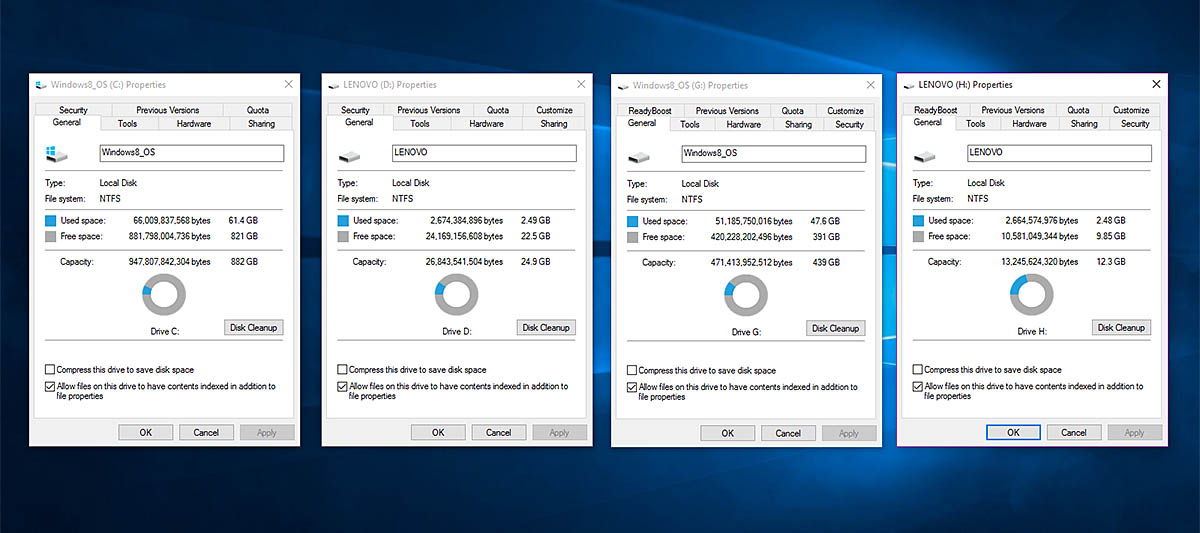Uncheck content indexing in C: Properties
The width and height of the screenshot is (1200, 533).
(50, 386)
